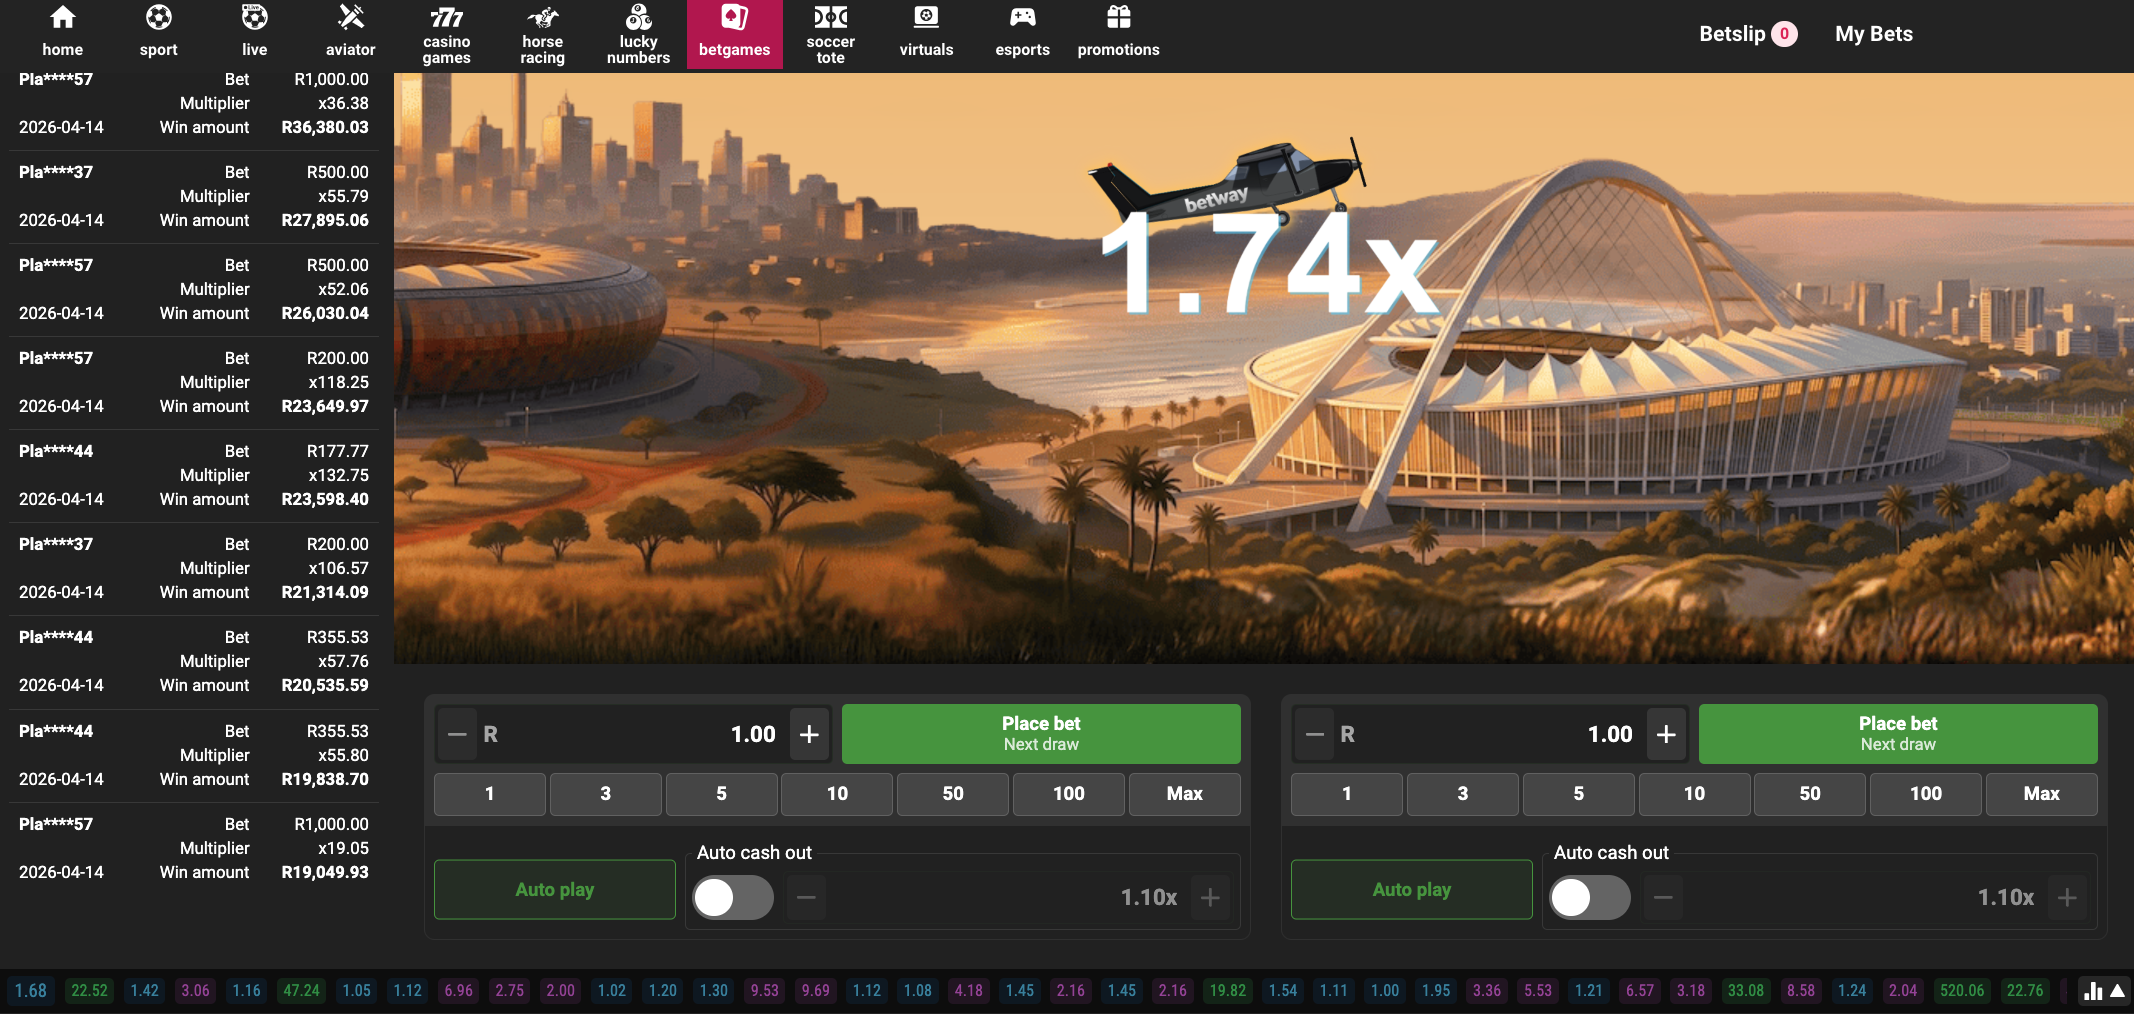
Task: Enable Auto cash out in left bet panel
Action: point(733,897)
